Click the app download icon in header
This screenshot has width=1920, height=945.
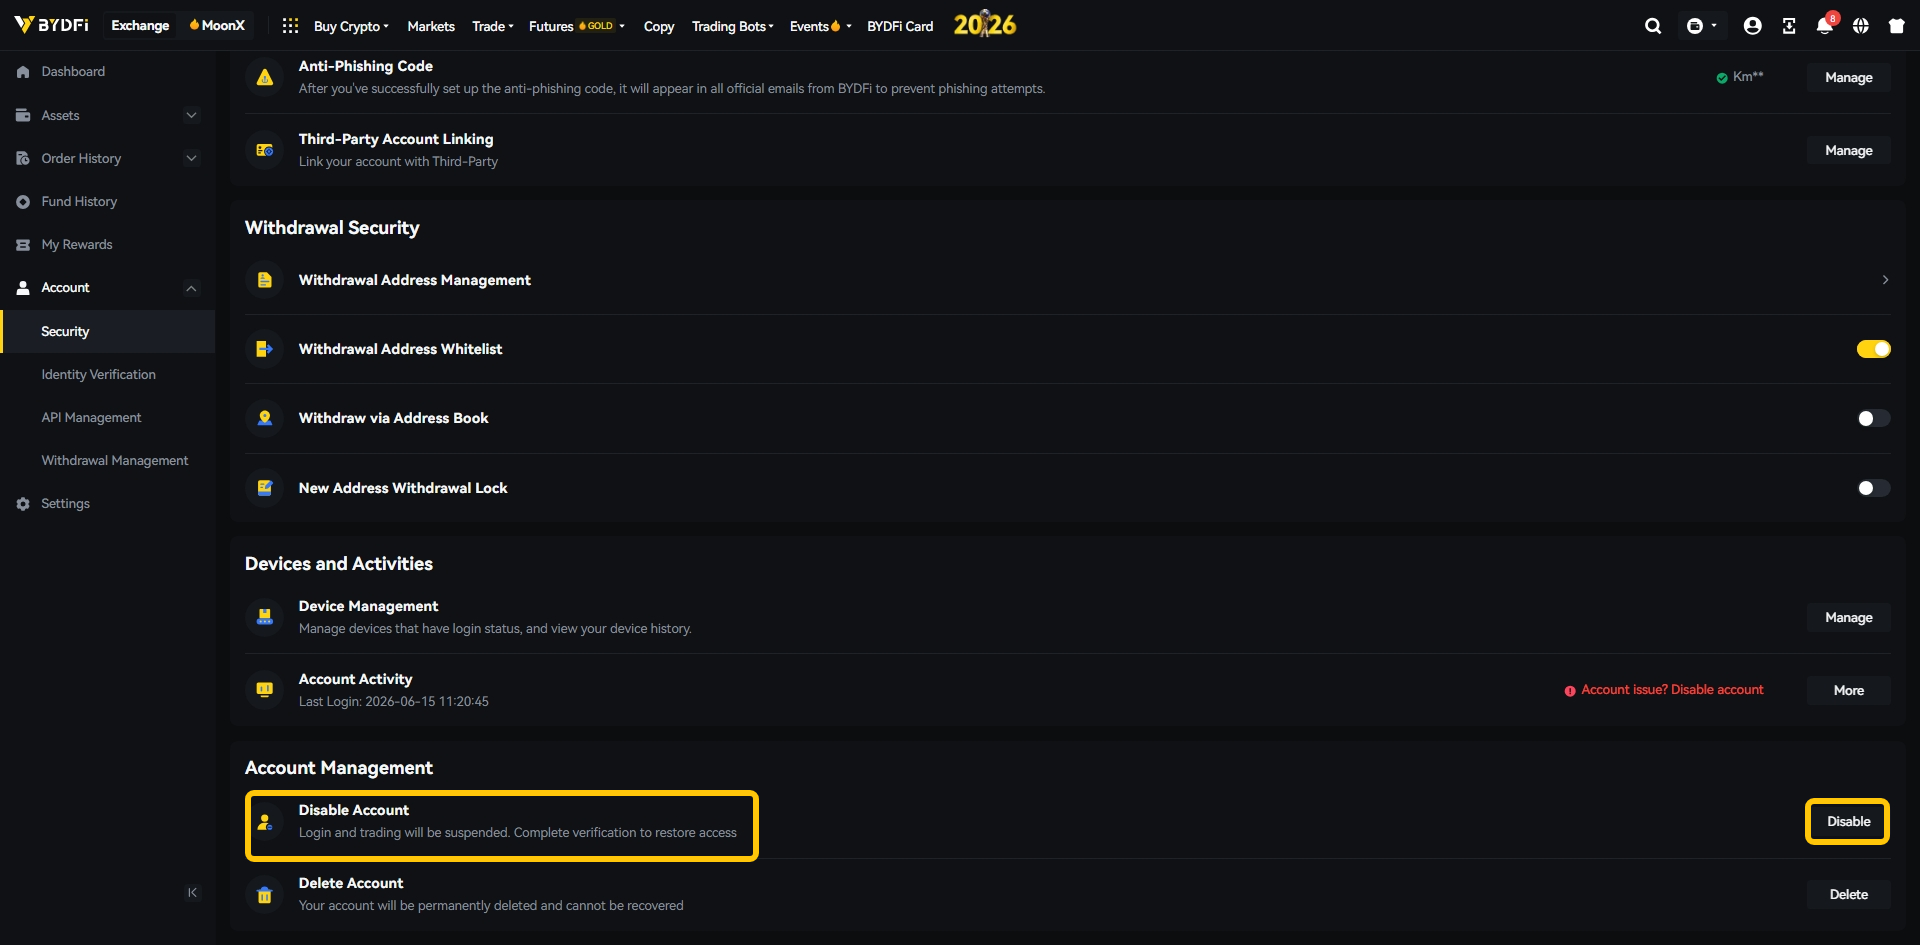(1789, 26)
